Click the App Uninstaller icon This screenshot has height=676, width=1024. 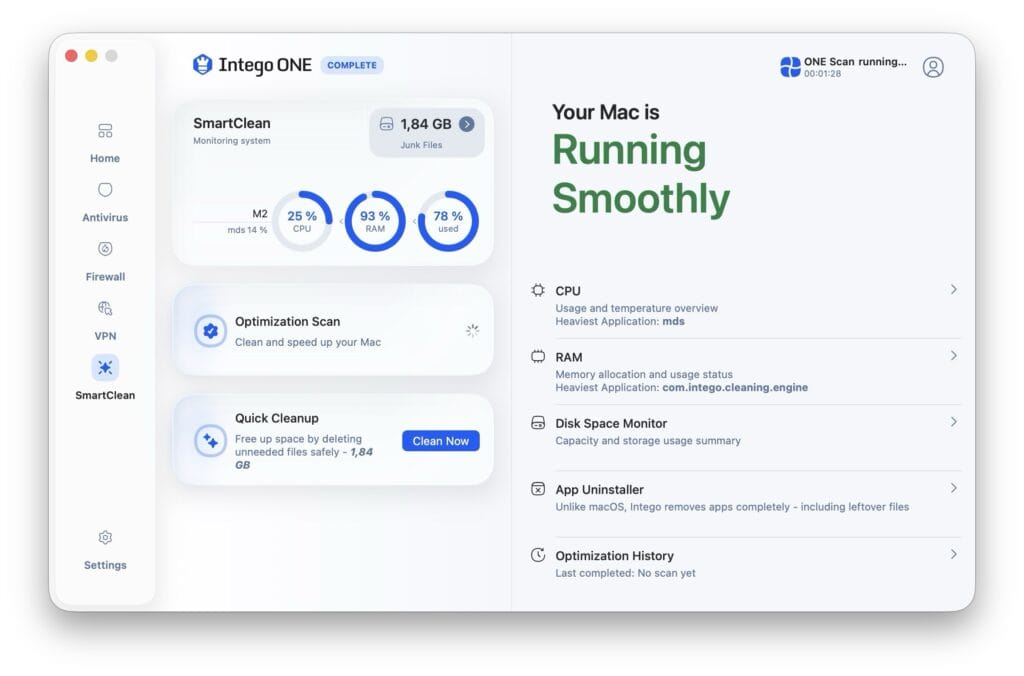pos(538,489)
